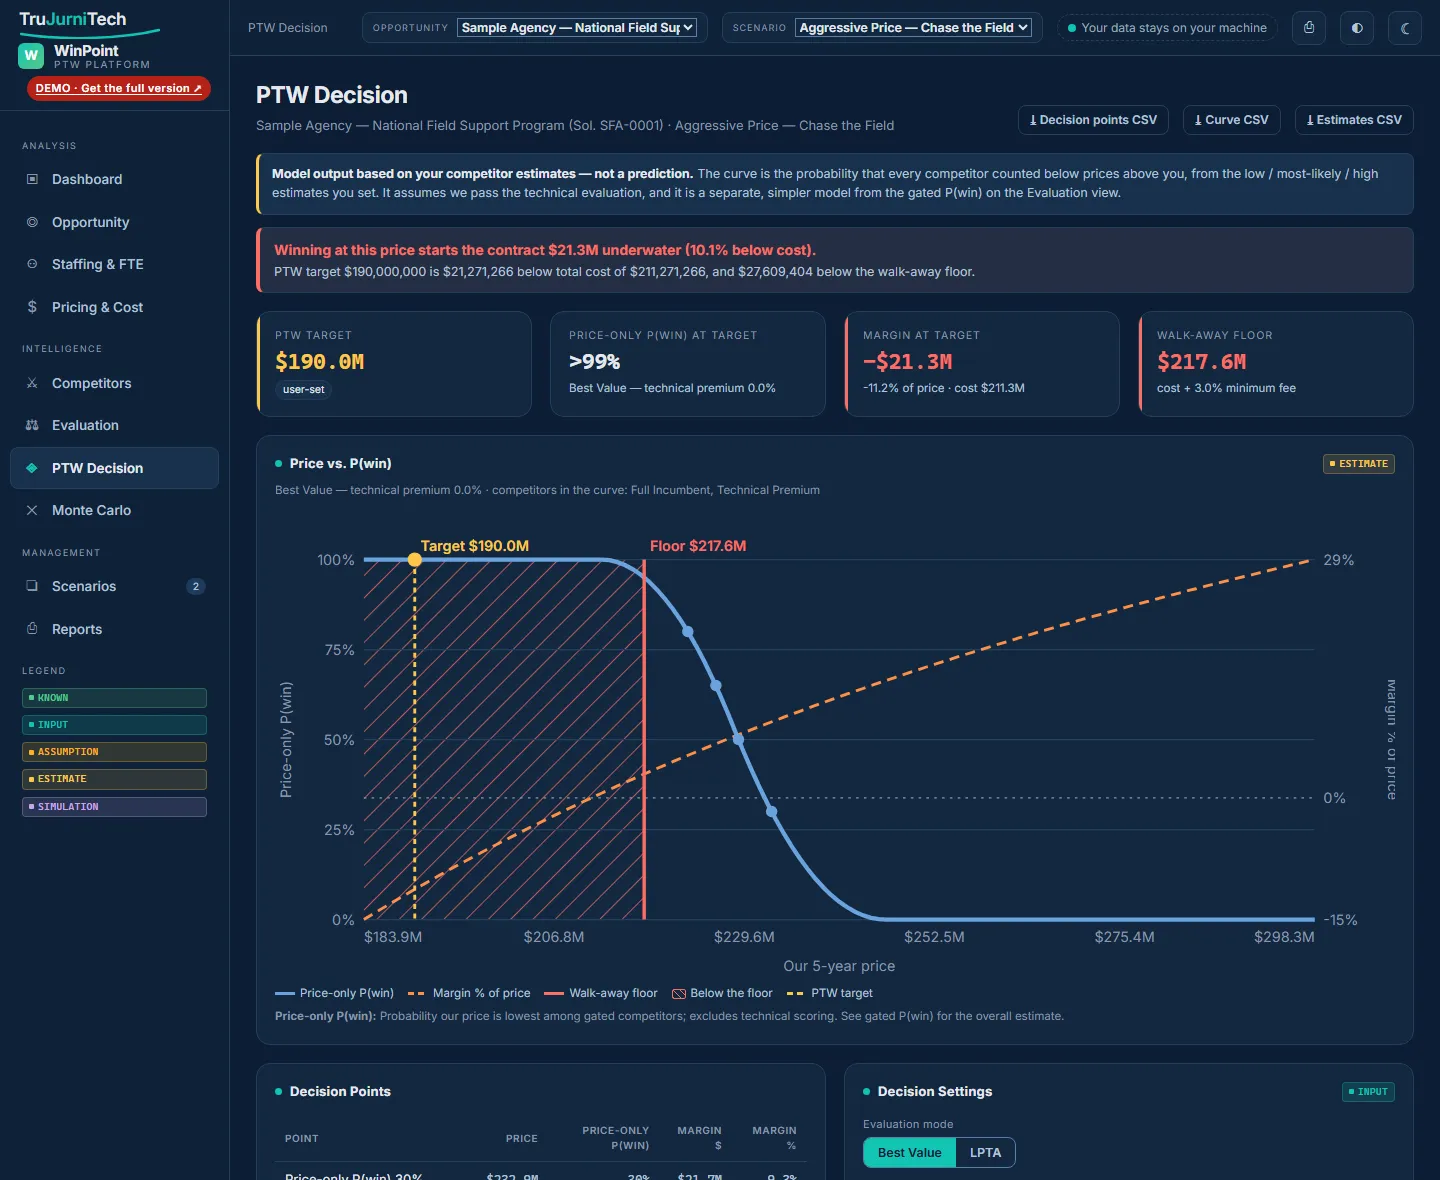Image resolution: width=1440 pixels, height=1180 pixels.
Task: Toggle dark mode moon icon
Action: point(1405,28)
